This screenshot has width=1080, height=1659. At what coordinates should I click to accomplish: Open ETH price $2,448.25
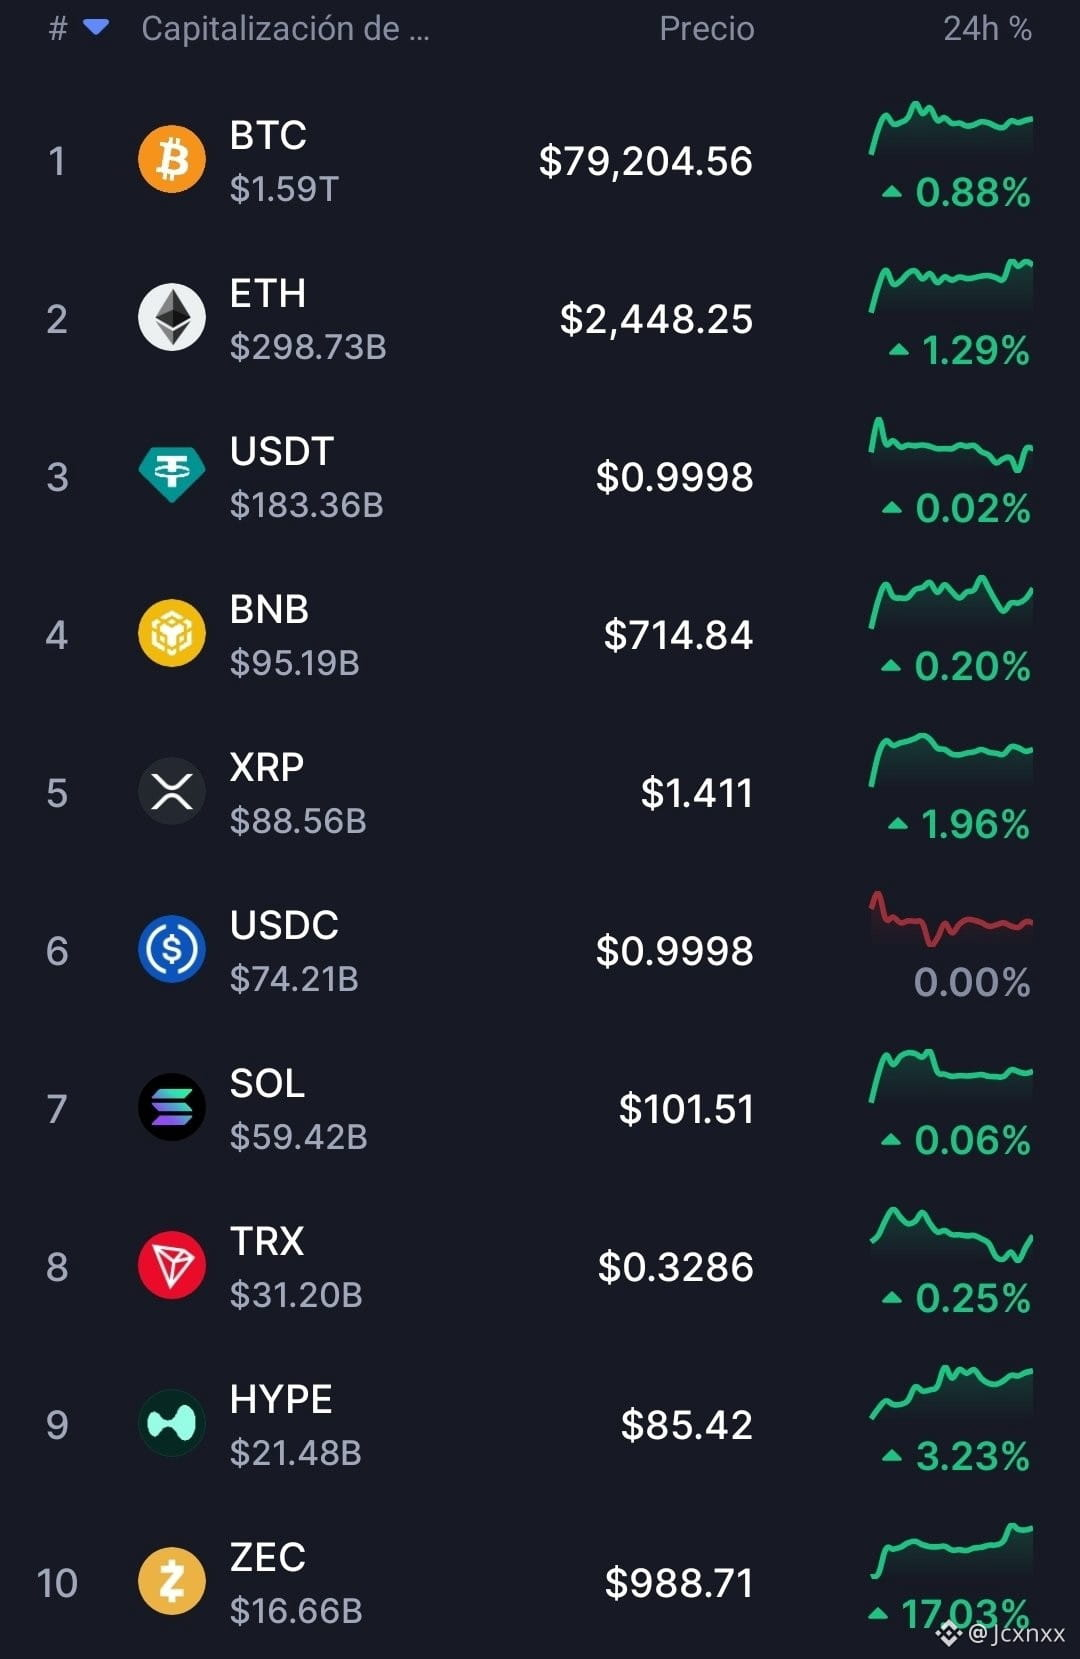(x=656, y=319)
